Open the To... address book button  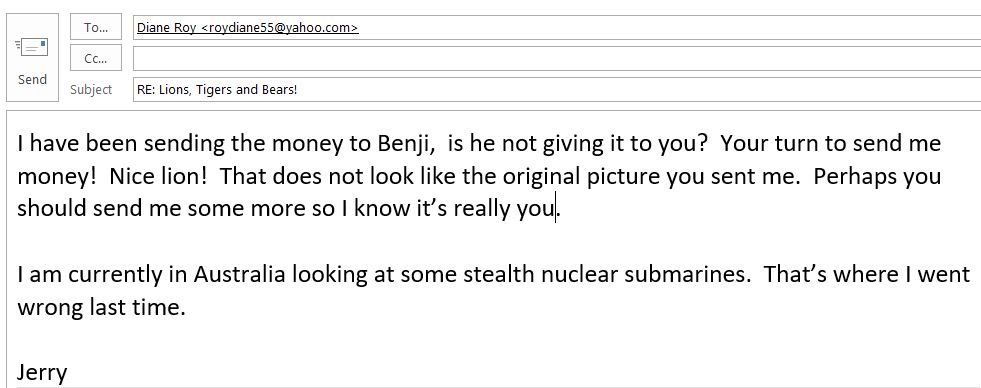(96, 28)
